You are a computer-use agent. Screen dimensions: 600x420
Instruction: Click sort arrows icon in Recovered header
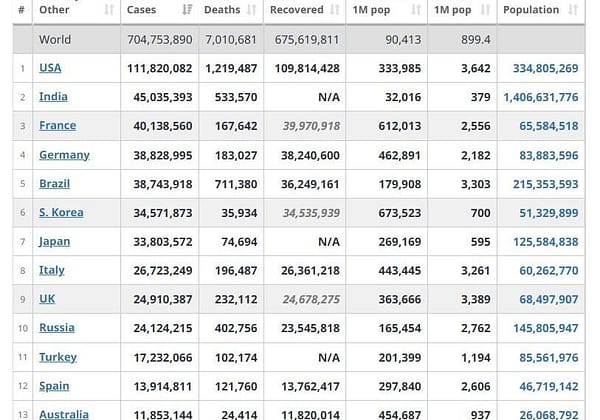(335, 10)
